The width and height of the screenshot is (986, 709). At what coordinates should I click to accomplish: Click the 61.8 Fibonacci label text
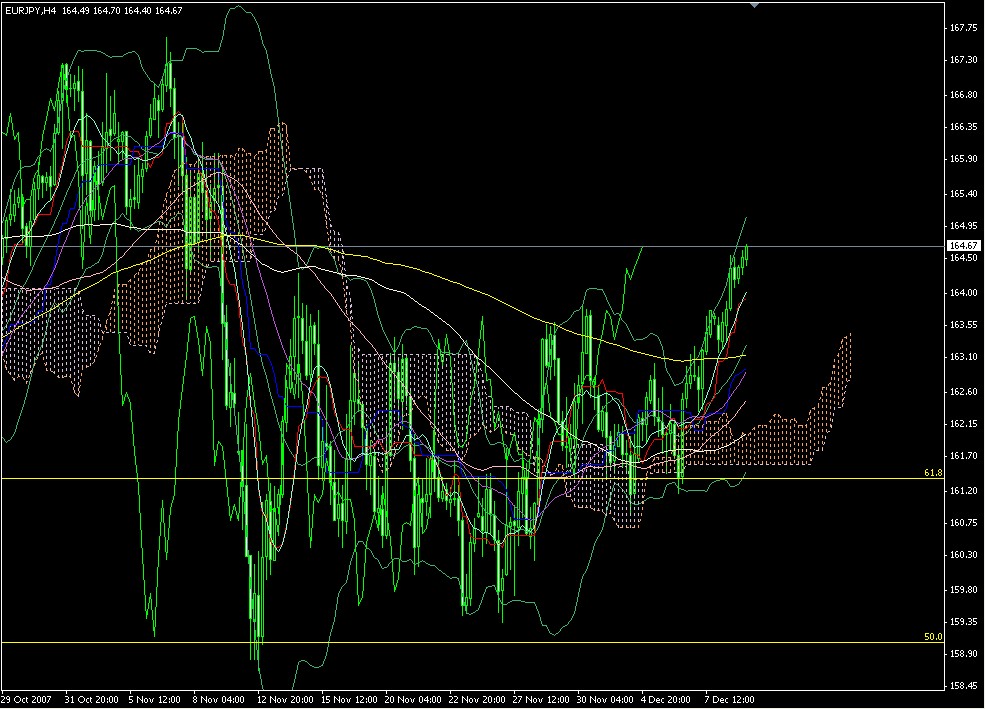coord(932,470)
